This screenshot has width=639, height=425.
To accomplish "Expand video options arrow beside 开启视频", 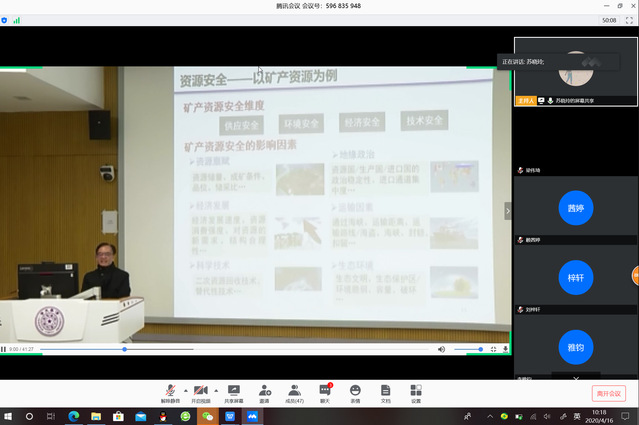I will tap(216, 390).
